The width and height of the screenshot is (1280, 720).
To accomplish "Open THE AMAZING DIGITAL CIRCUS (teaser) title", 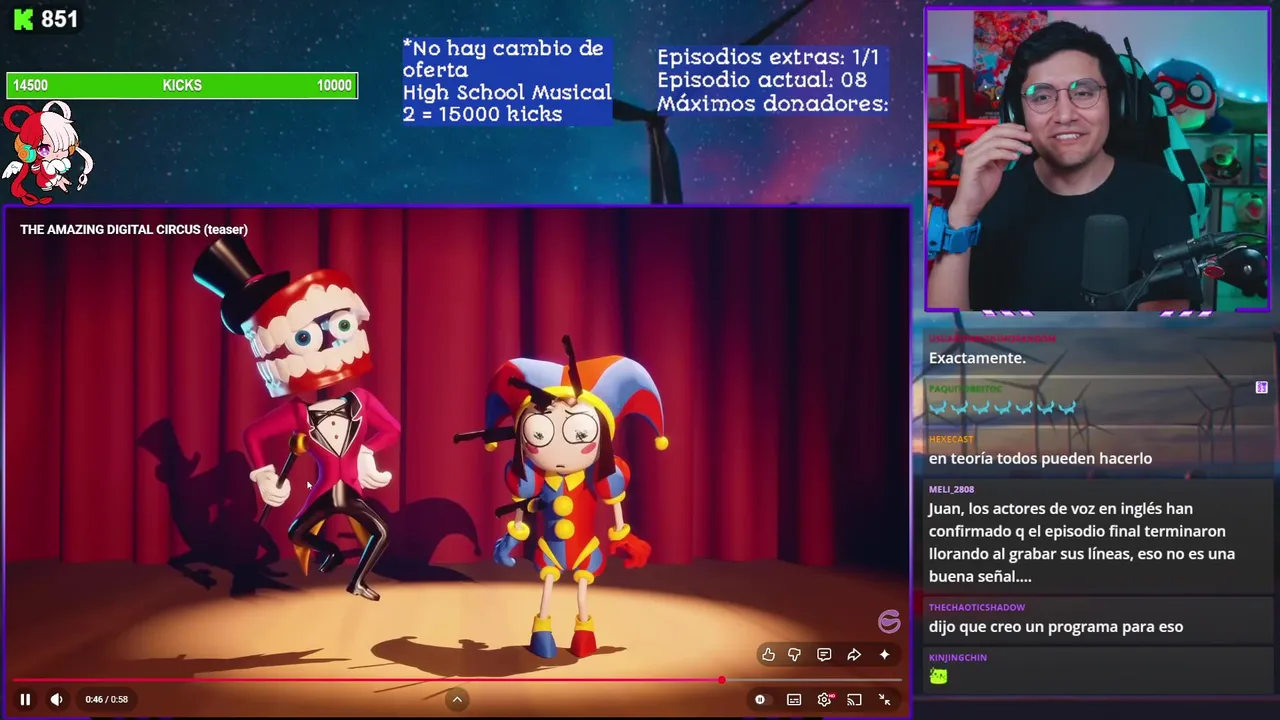I will [x=134, y=229].
